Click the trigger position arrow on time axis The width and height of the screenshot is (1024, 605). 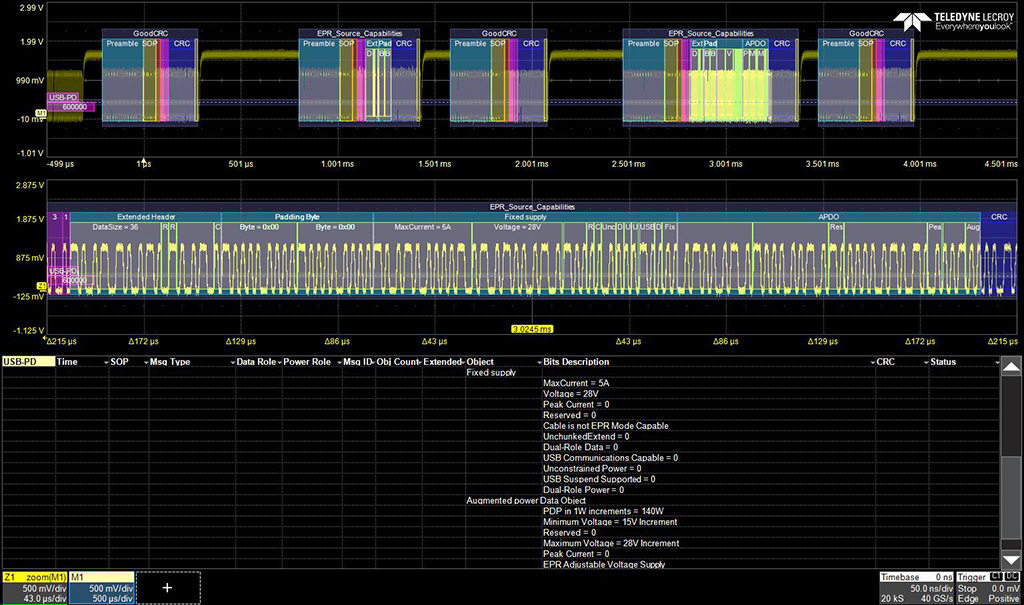pos(144,160)
